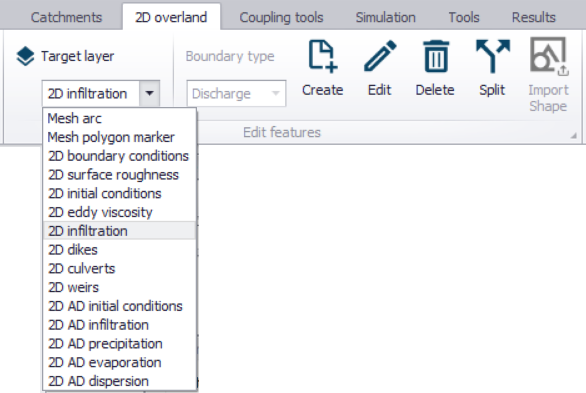This screenshot has width=586, height=393.
Task: Select 2D AD infiltration option
Action: coord(120,325)
